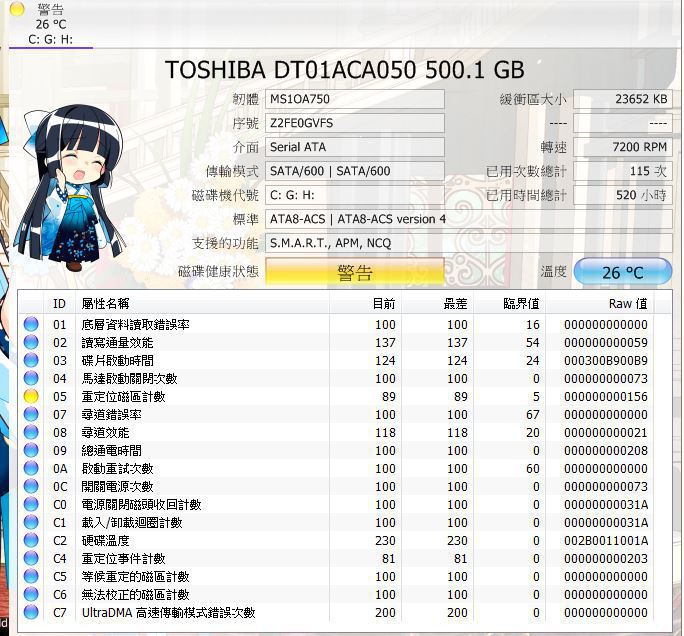684x636 pixels.
Task: Click the firmware field MS1OA750
Action: click(x=355, y=99)
